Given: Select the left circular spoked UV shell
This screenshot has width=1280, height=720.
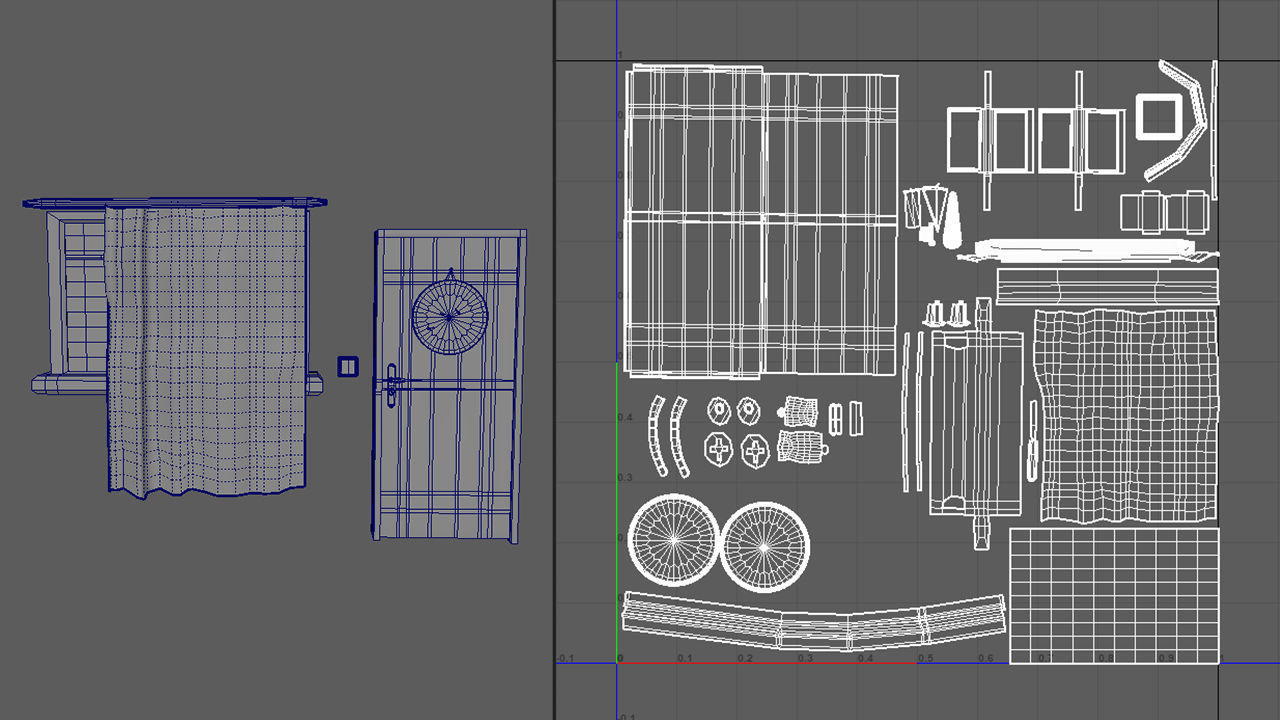Looking at the screenshot, I should point(673,540).
